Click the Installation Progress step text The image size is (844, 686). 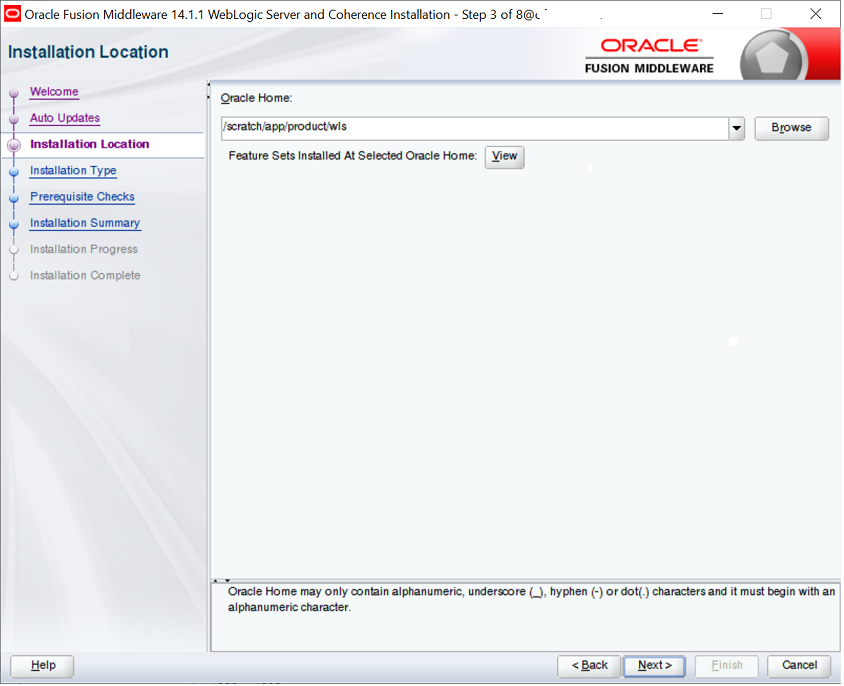(x=84, y=249)
